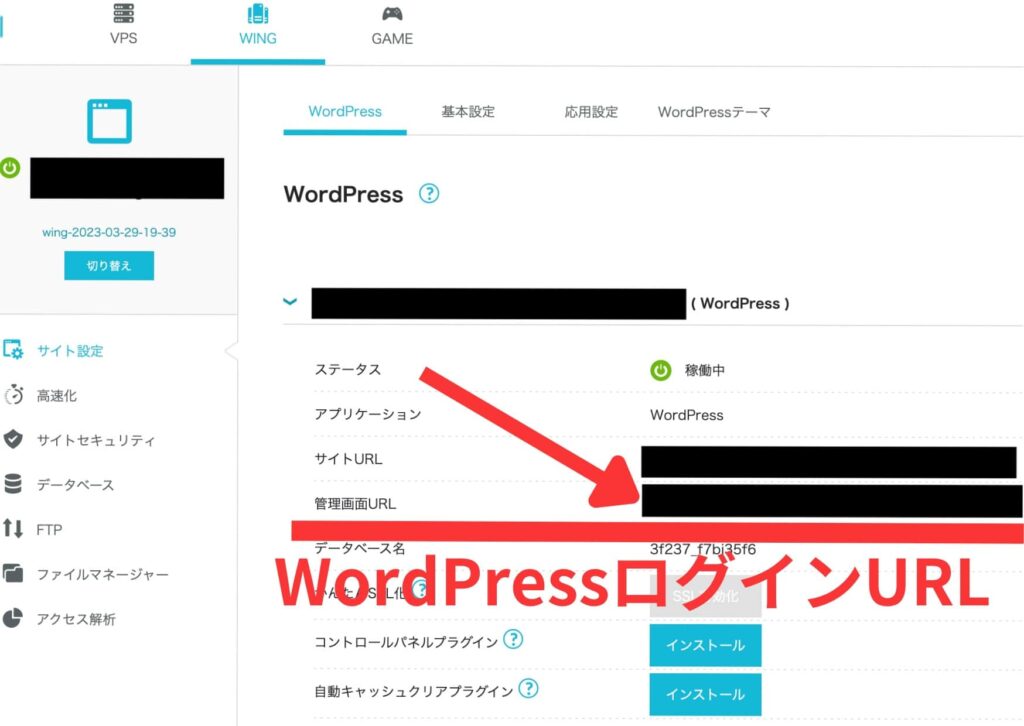Click the データベース cylinder icon
Viewport: 1024px width, 726px height.
13,484
